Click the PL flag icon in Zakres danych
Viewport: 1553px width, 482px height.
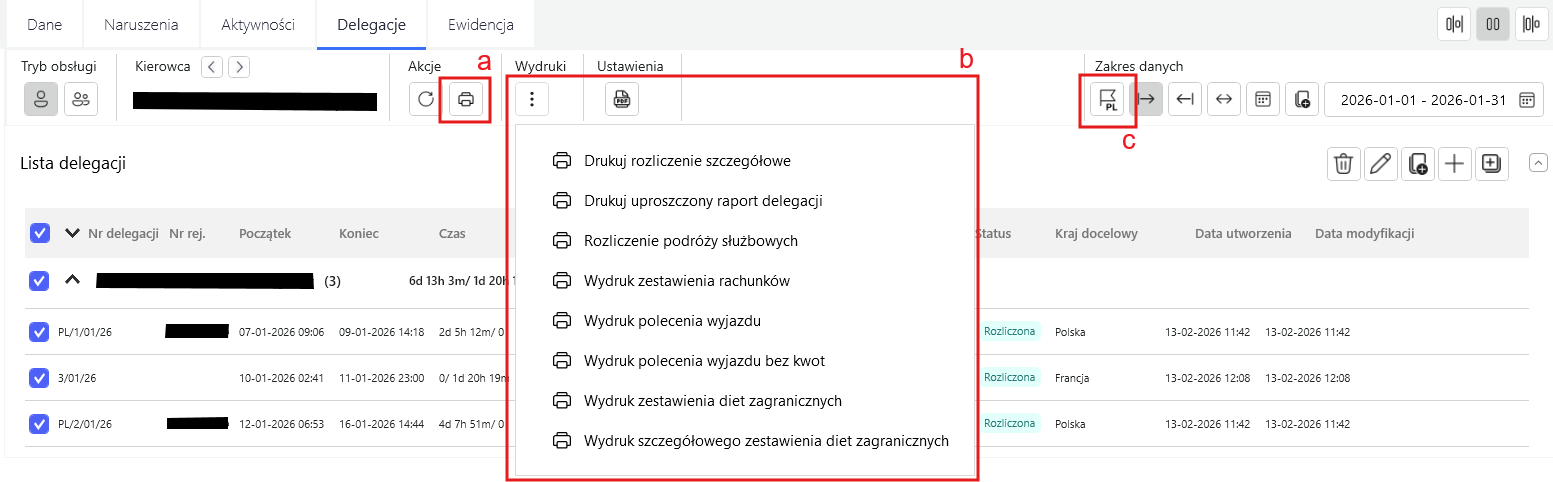(1107, 99)
